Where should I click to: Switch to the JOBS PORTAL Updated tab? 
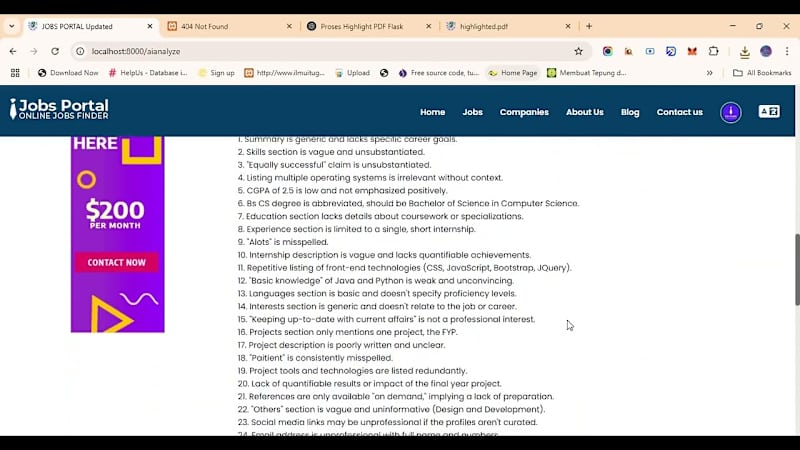90,26
